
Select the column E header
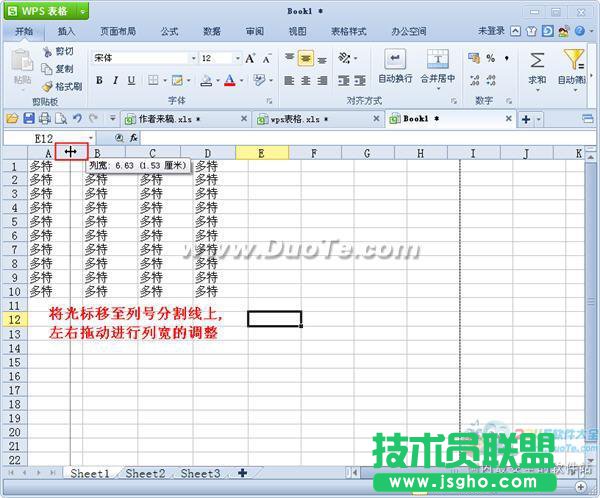pyautogui.click(x=262, y=153)
